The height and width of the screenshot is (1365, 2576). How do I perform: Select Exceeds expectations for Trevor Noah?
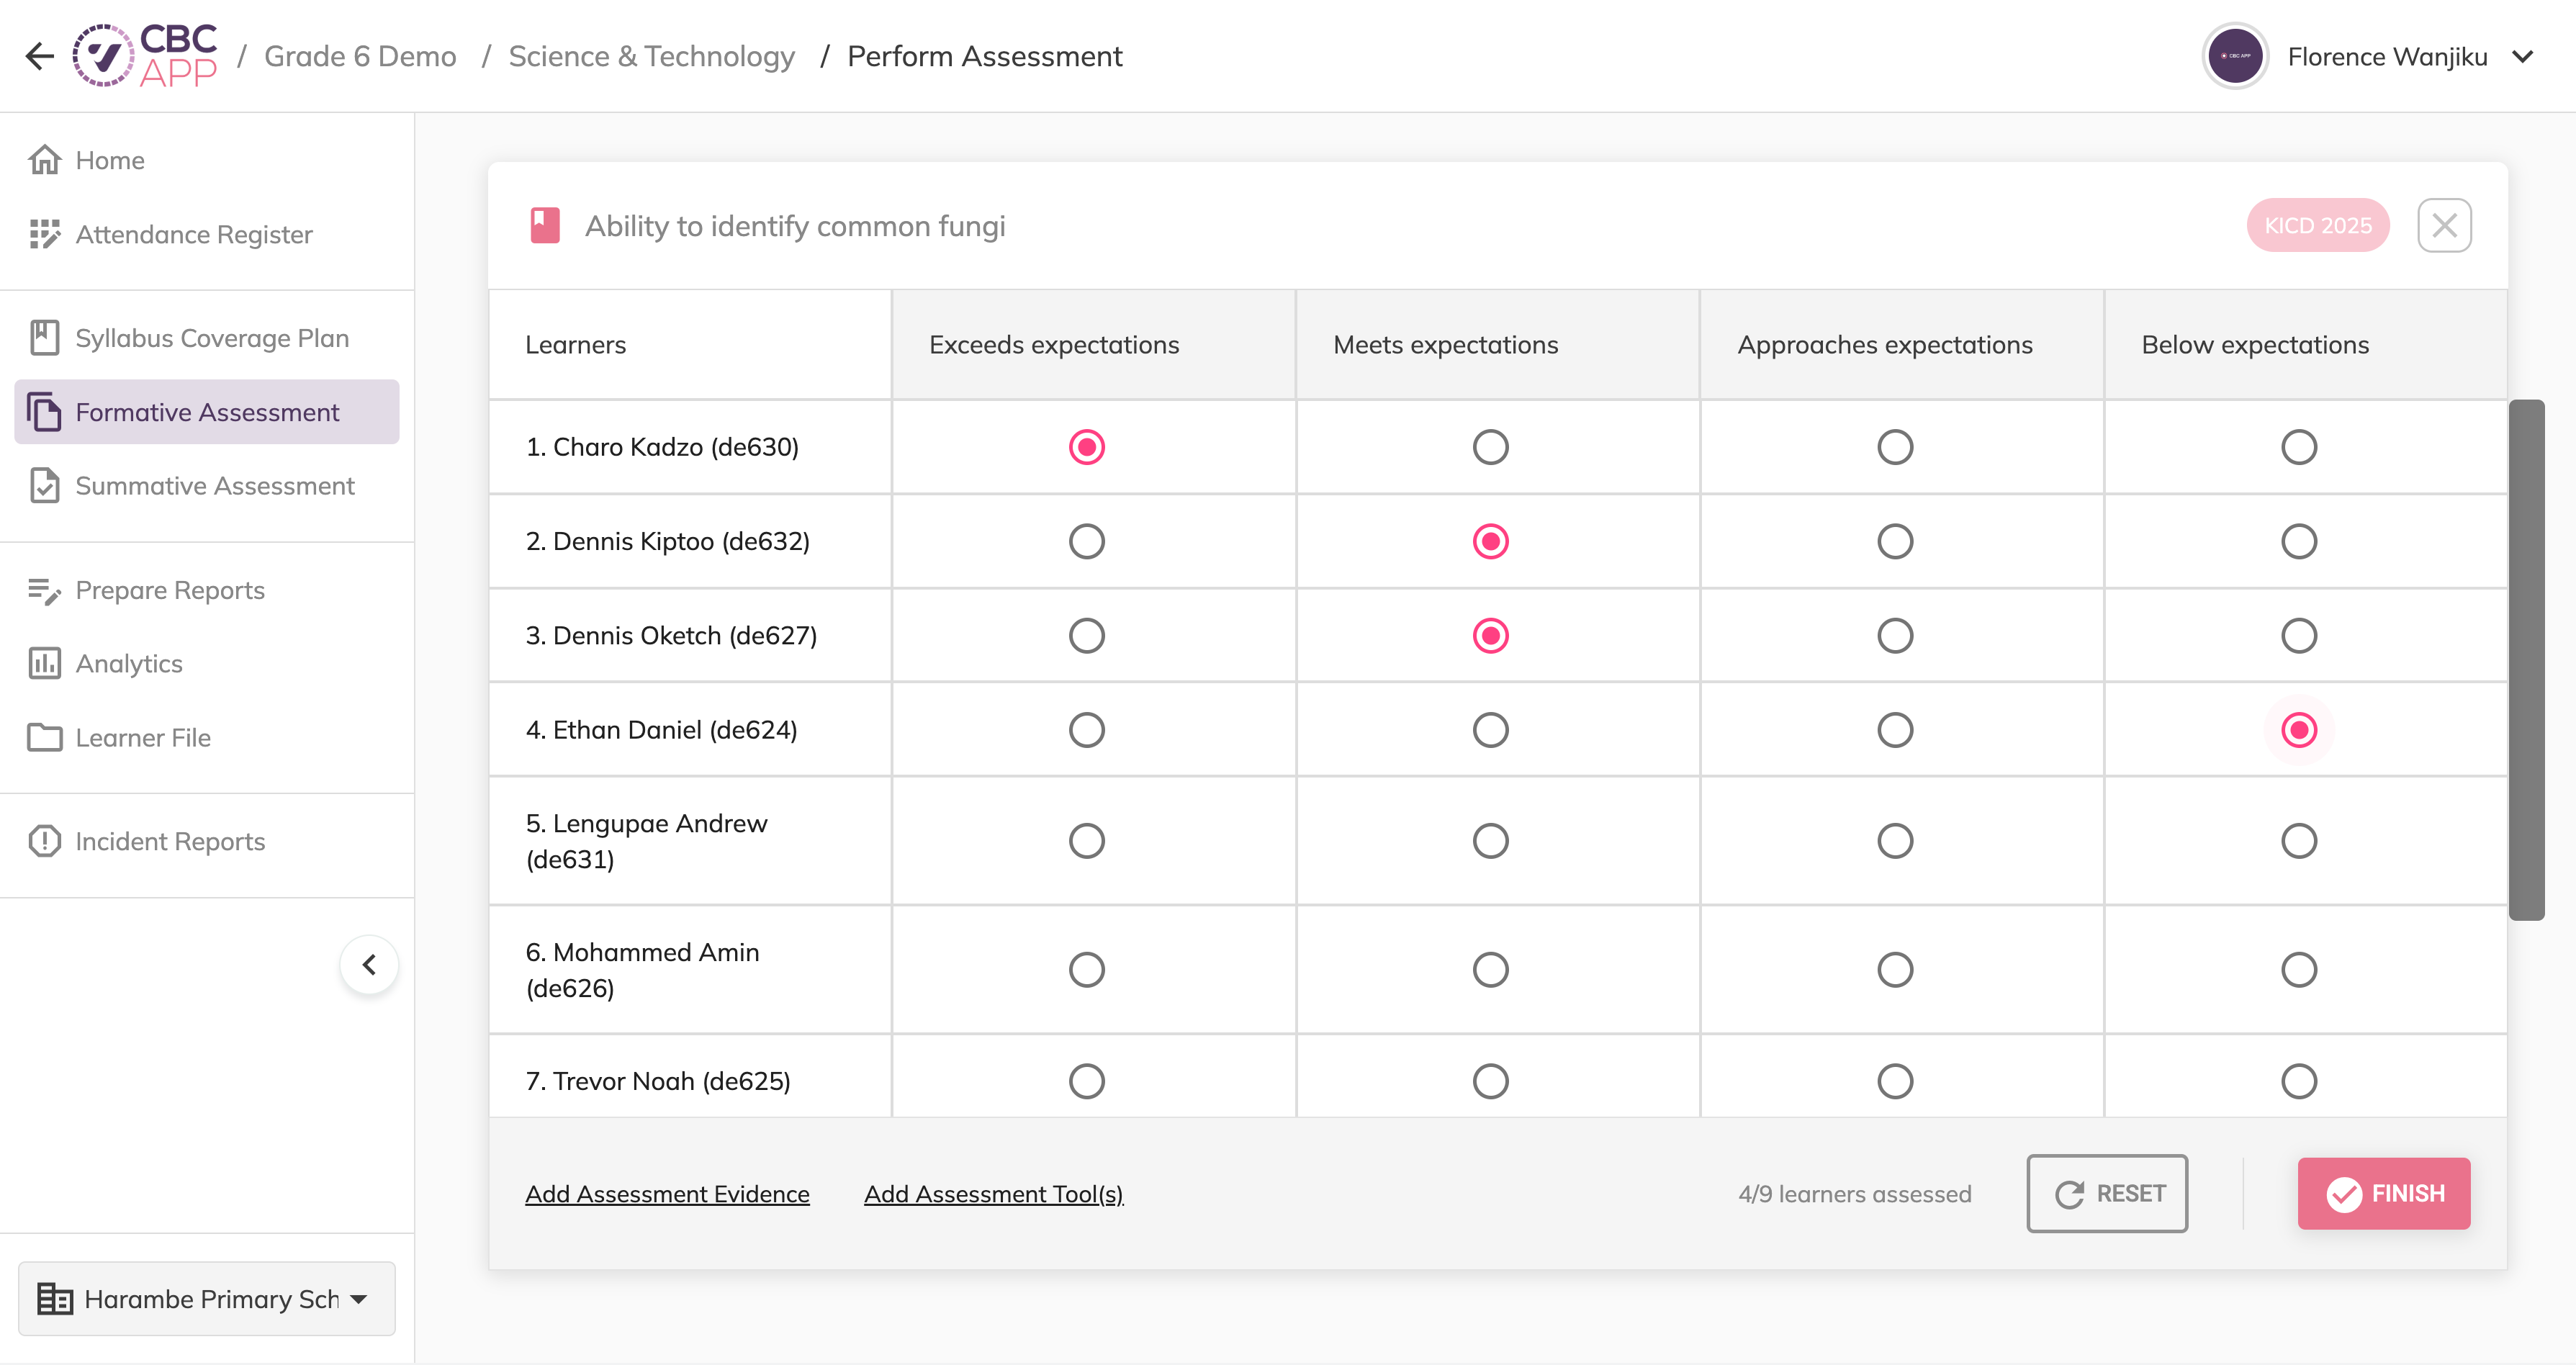(x=1086, y=1081)
